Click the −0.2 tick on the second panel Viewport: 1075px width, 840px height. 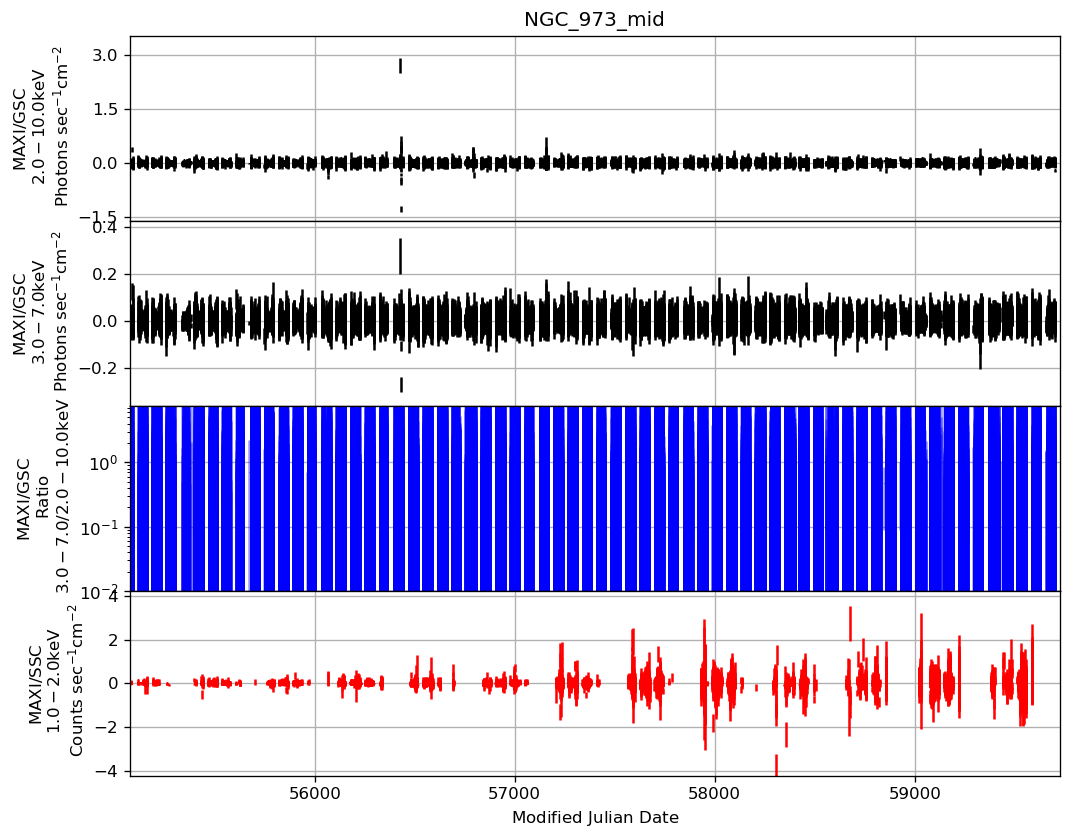coord(97,368)
